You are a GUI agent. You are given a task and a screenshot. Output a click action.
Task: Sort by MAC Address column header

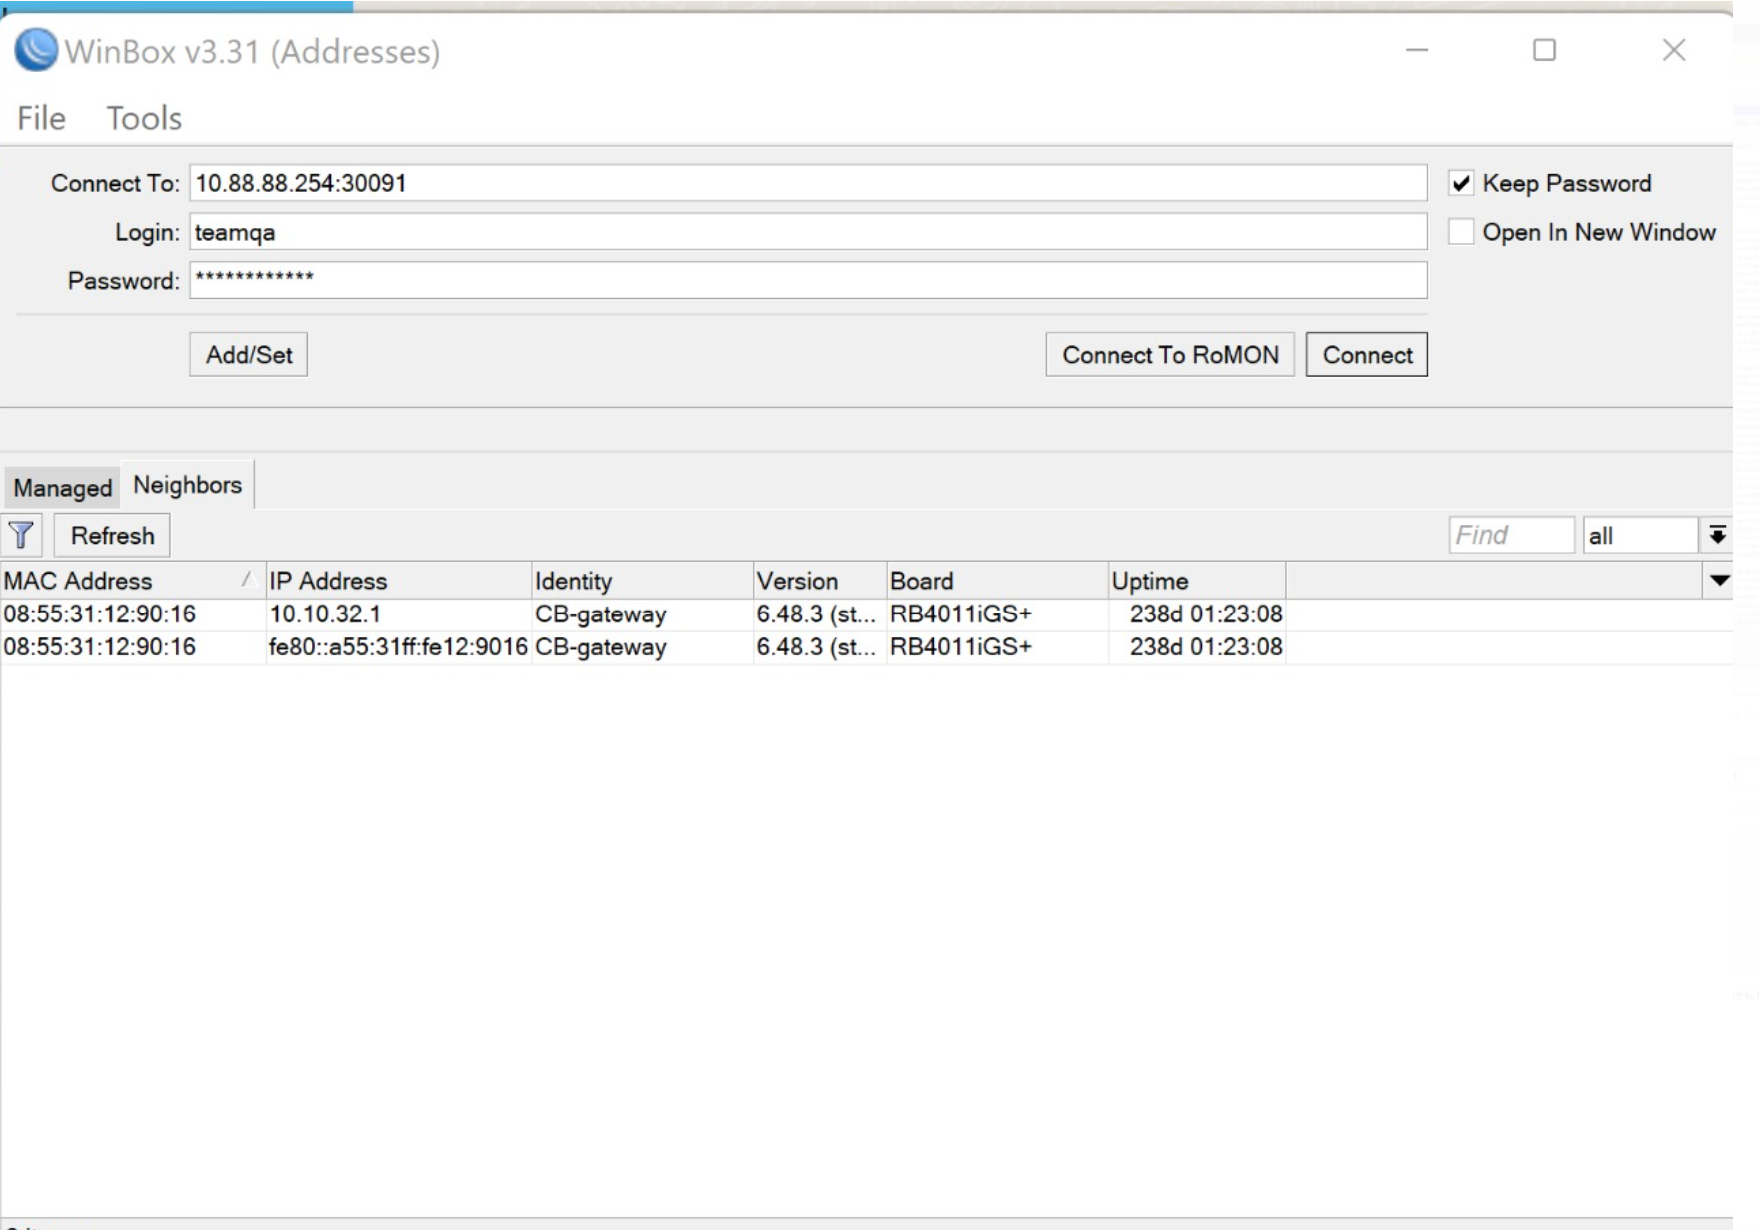pos(132,581)
